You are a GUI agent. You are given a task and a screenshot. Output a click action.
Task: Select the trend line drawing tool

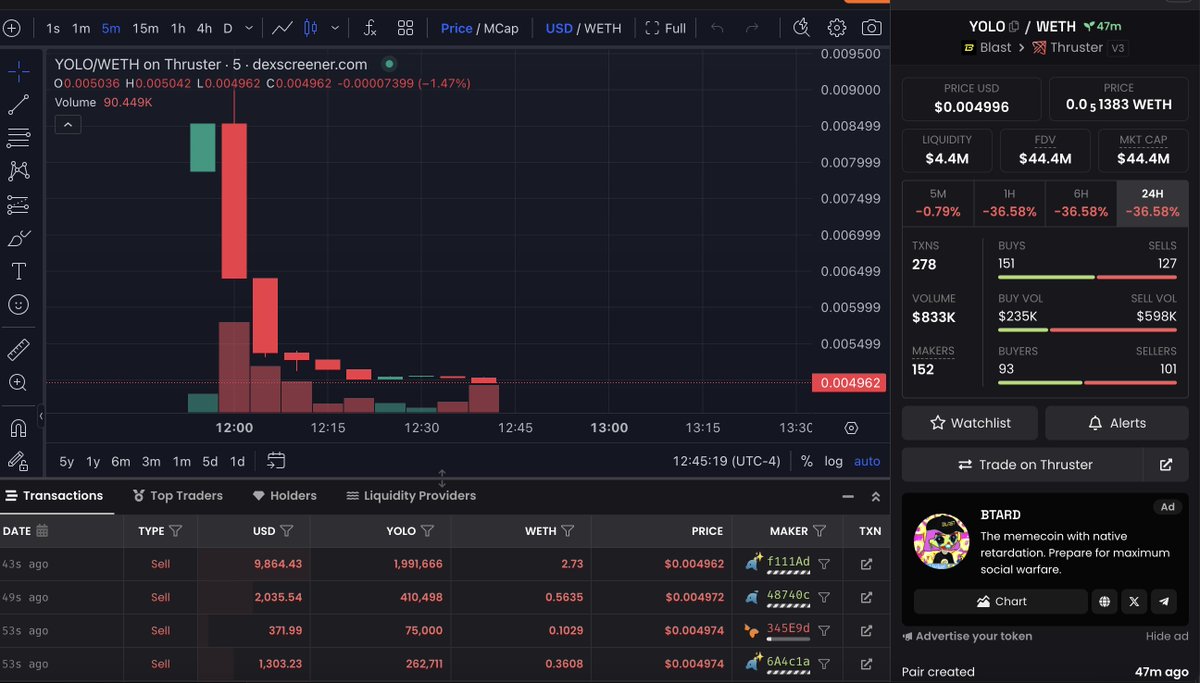18,104
